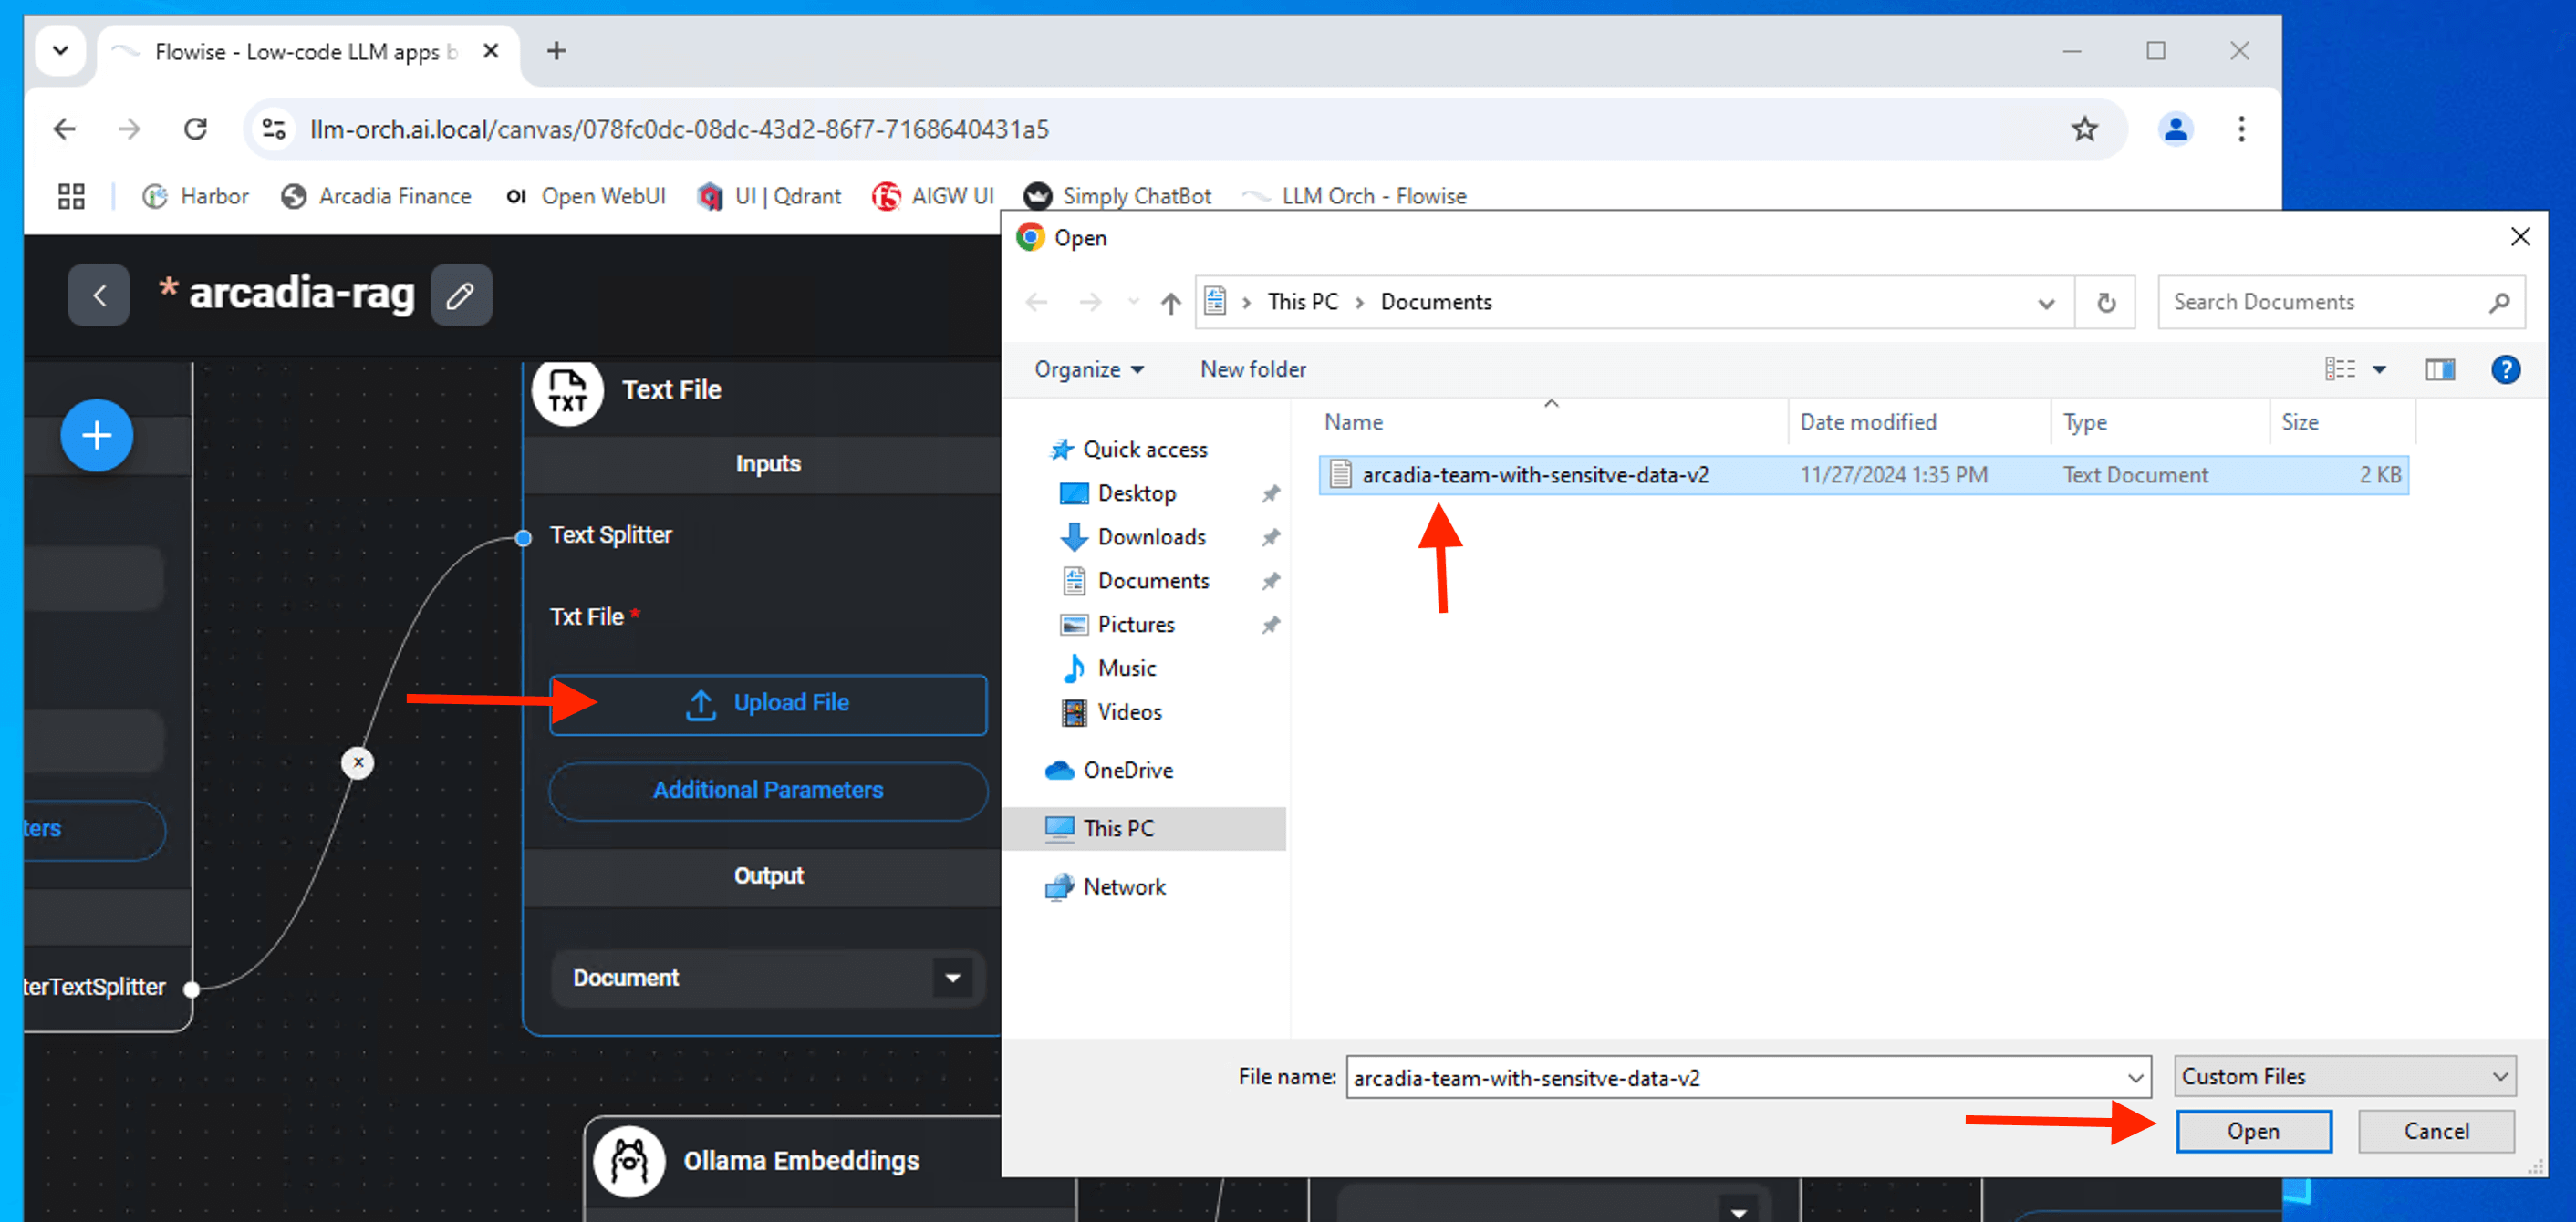Select the arcadia-team-with-sensitve-data-v2 file
The image size is (2576, 1222).
click(x=1534, y=475)
